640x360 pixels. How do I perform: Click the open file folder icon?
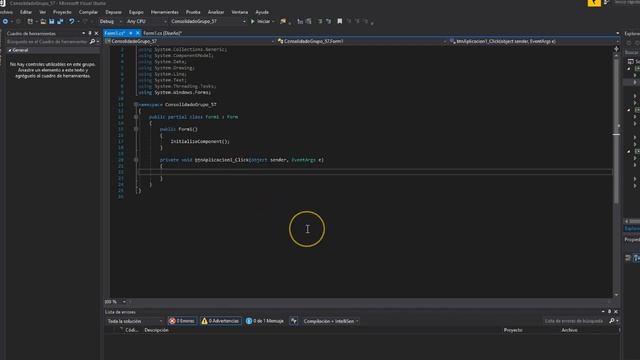(43, 21)
